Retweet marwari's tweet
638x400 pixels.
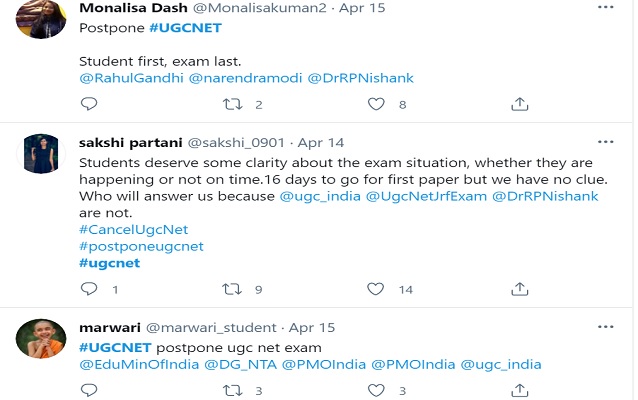pyautogui.click(x=232, y=391)
